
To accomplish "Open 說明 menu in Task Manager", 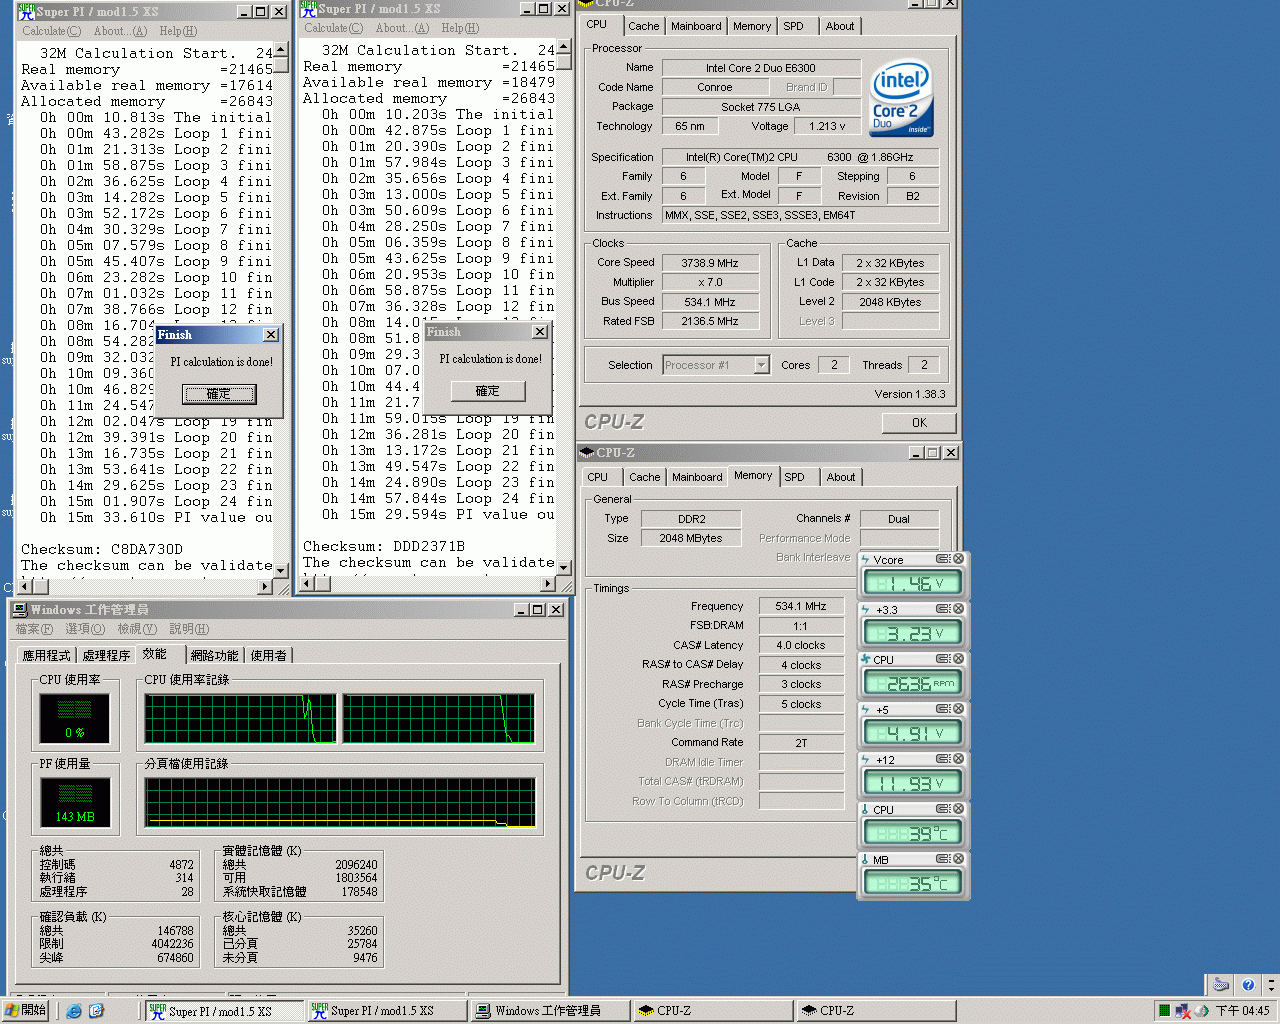I will point(189,629).
